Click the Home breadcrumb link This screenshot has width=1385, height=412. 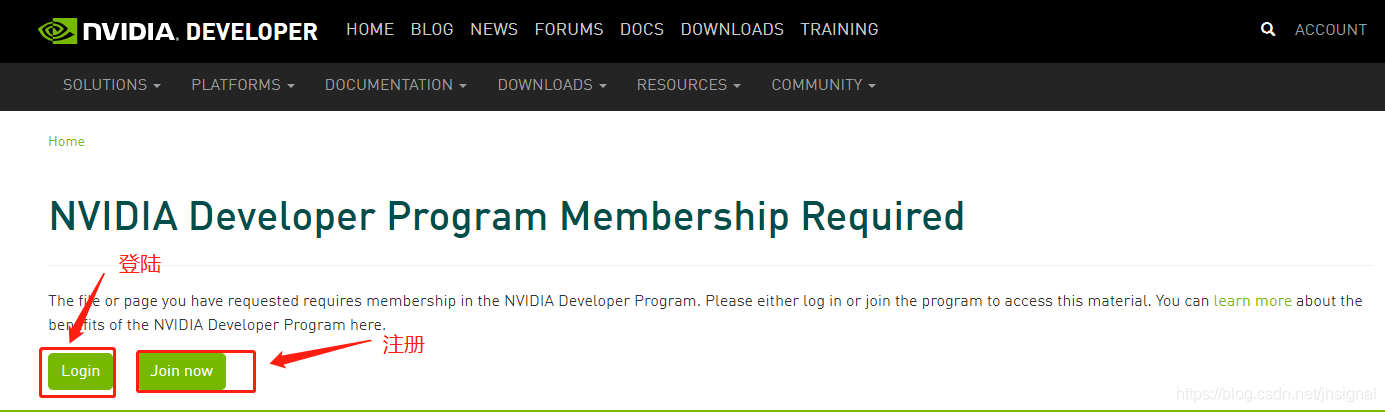(x=67, y=141)
